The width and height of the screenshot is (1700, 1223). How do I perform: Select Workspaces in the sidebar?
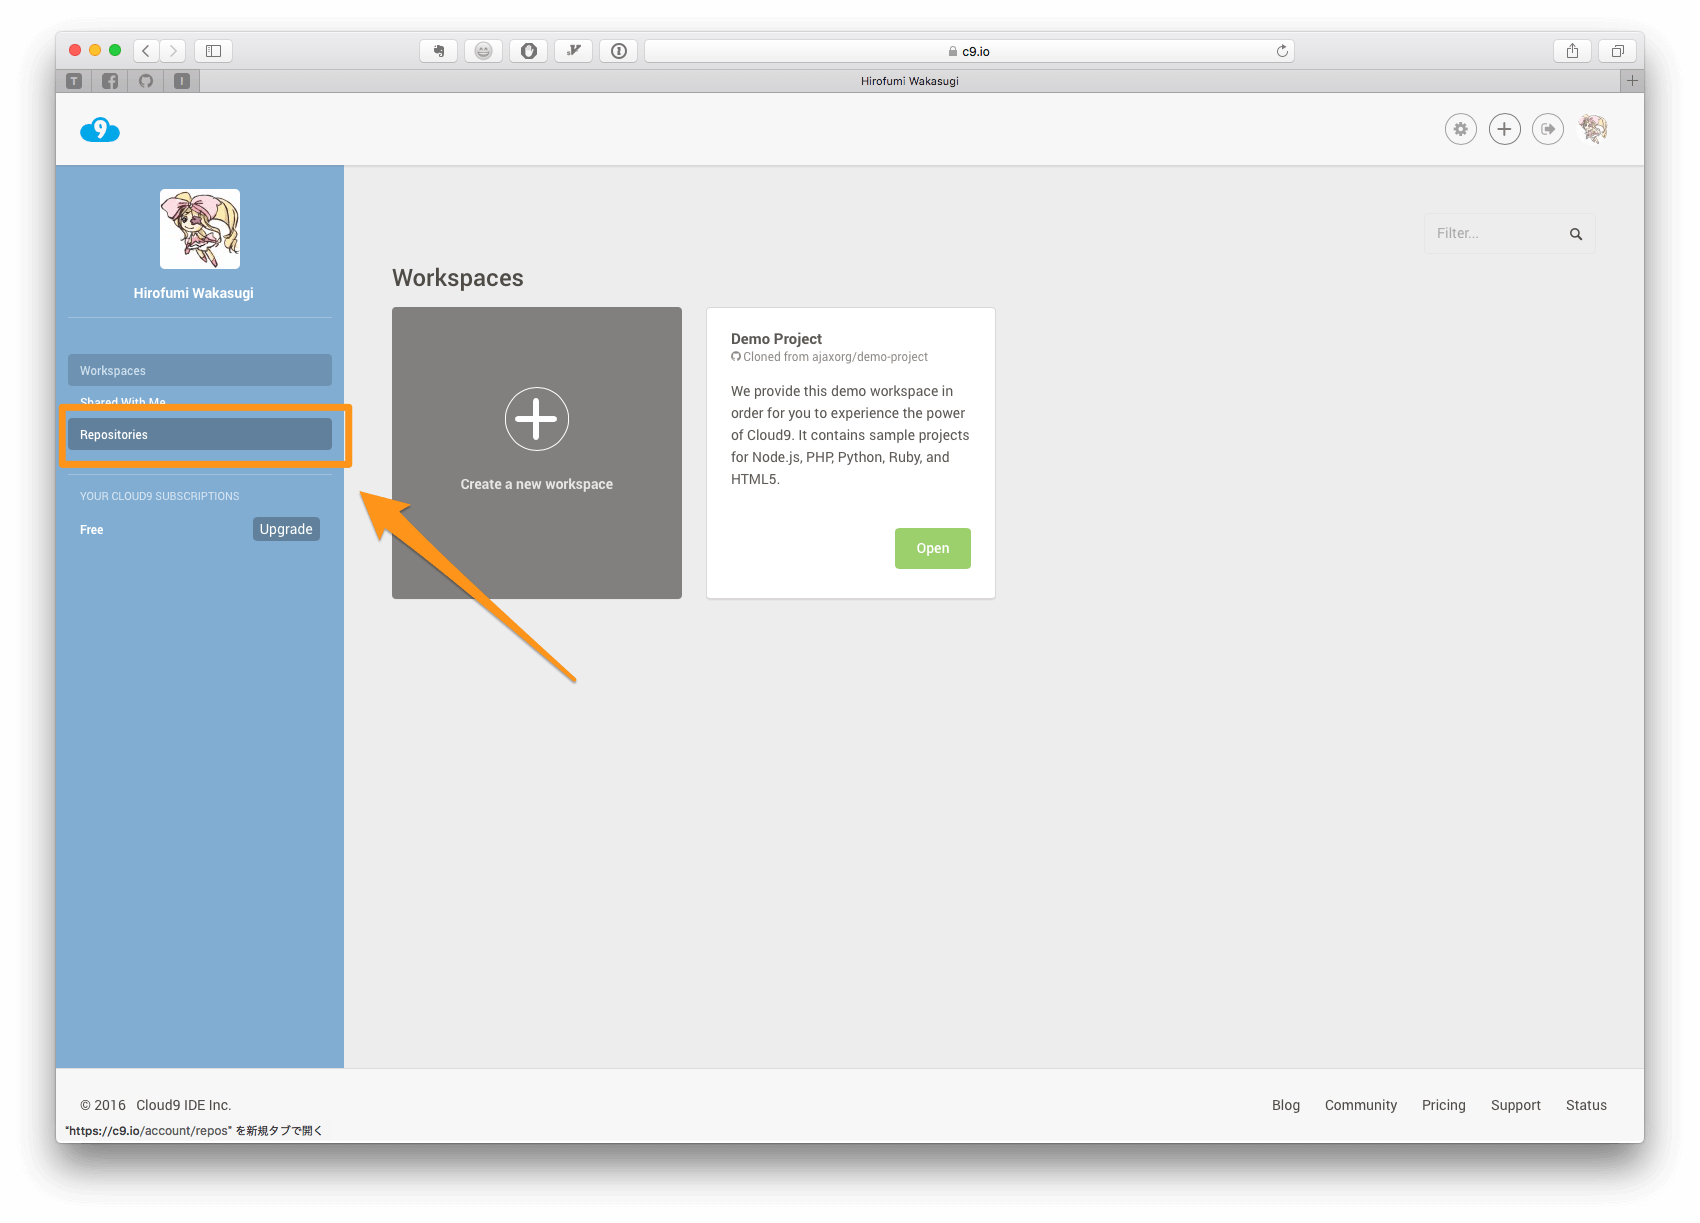point(200,370)
